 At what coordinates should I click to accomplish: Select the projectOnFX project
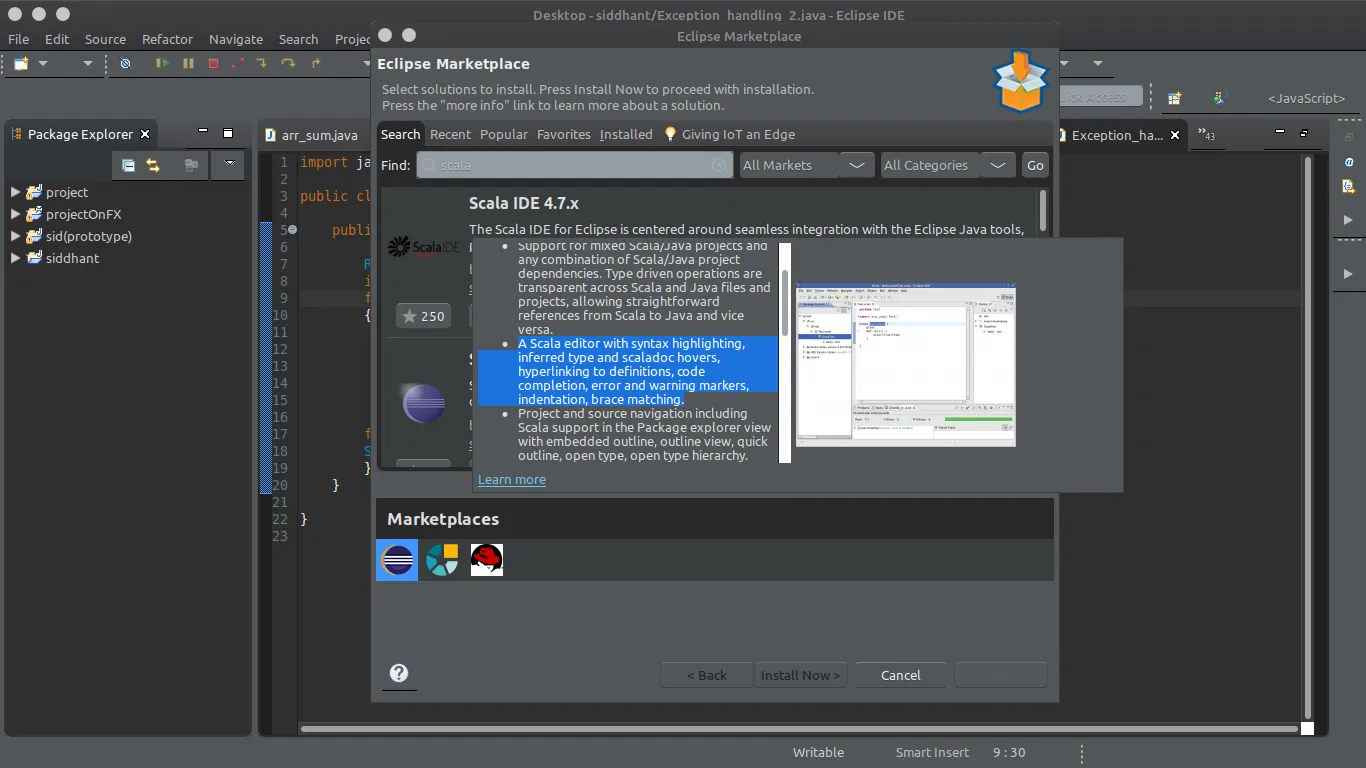(x=83, y=214)
